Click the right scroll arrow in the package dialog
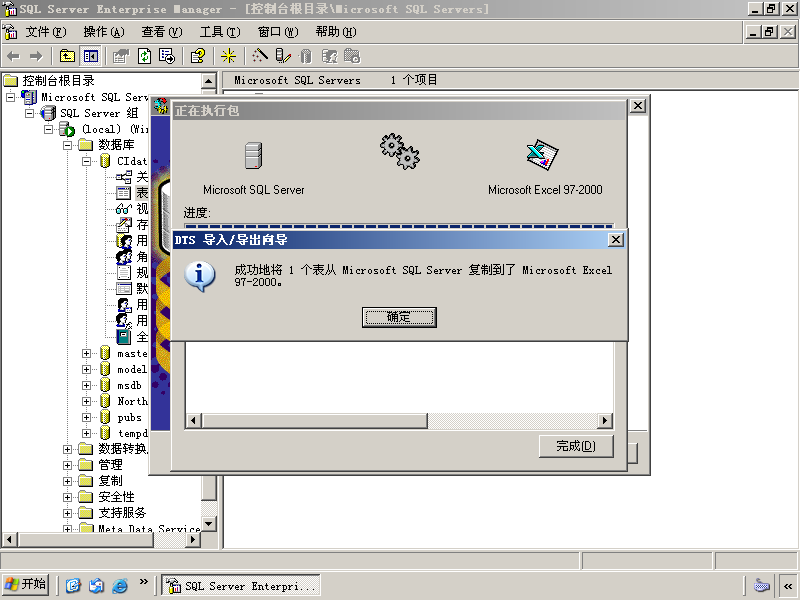800x600 pixels. (x=605, y=421)
